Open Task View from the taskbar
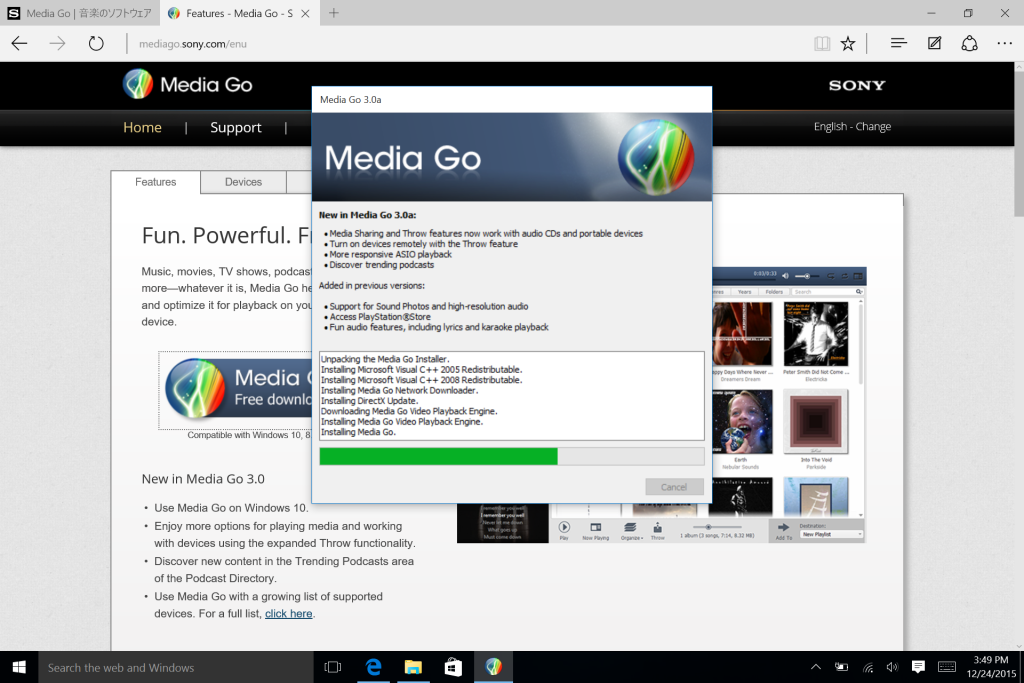The height and width of the screenshot is (683, 1024). pos(333,667)
